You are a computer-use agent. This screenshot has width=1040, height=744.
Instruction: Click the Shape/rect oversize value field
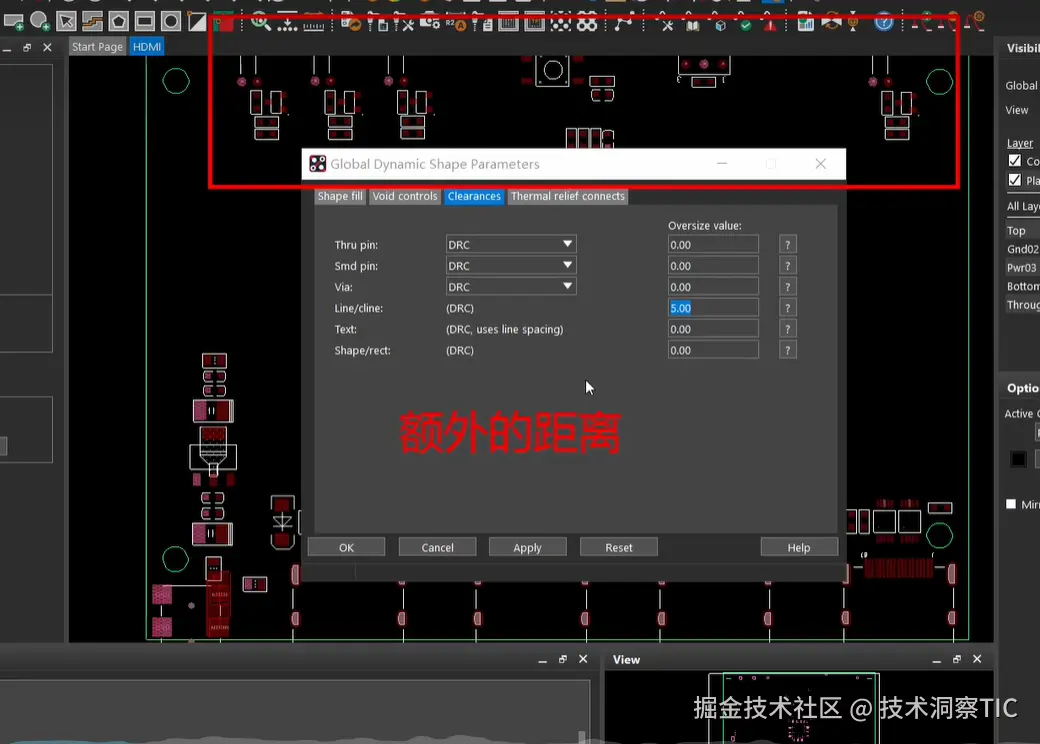[713, 350]
